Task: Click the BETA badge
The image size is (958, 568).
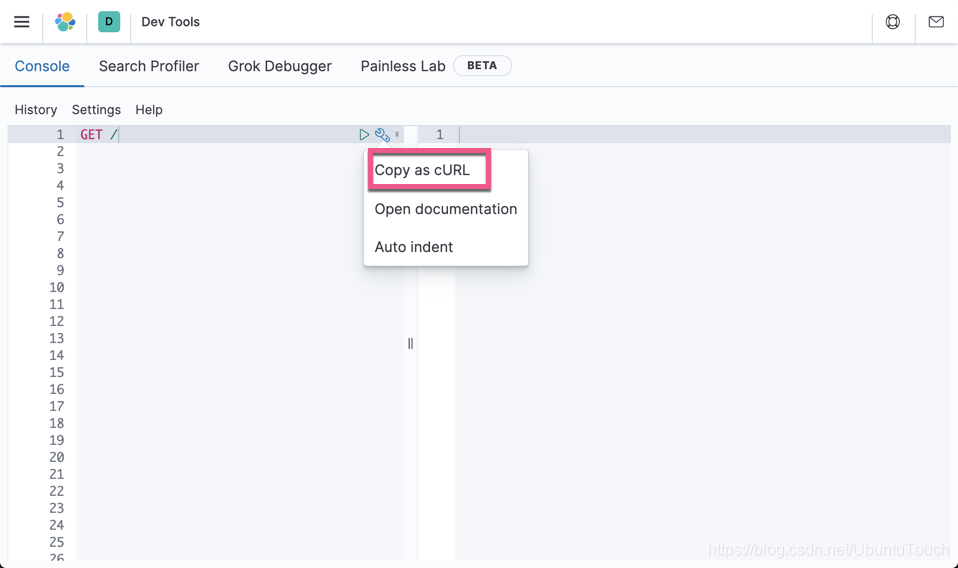Action: 482,65
